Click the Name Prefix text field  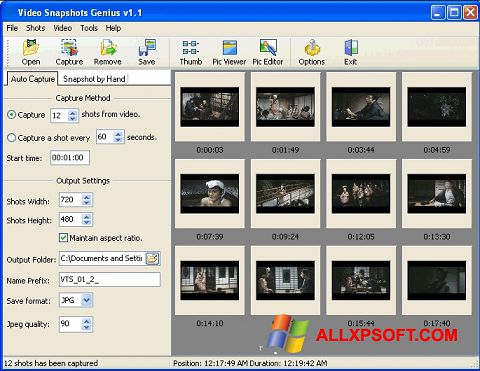tap(110, 280)
